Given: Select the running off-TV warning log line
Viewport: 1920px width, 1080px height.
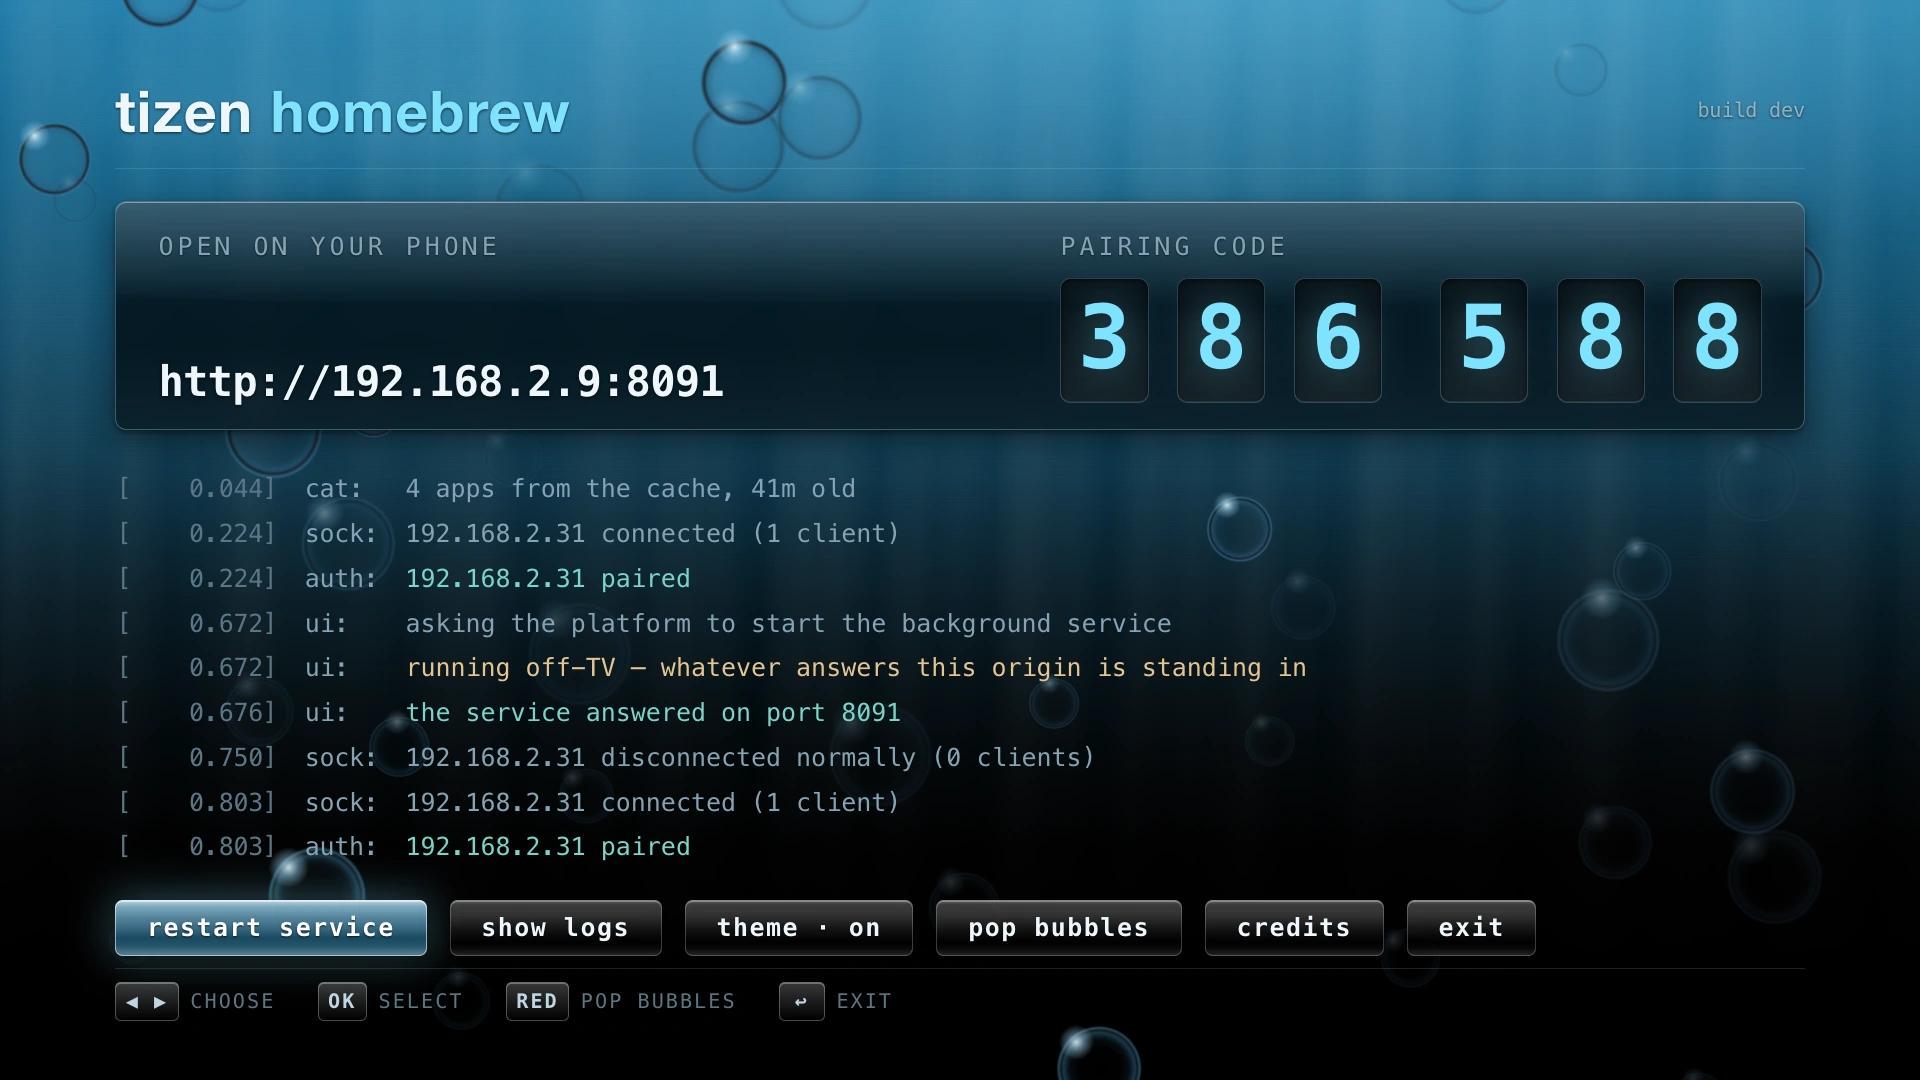Looking at the screenshot, I should [x=712, y=668].
